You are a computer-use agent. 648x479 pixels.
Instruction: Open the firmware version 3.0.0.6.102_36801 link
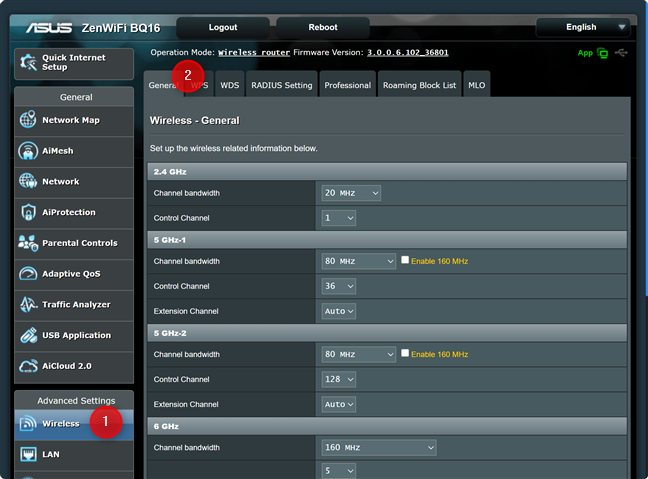pos(407,52)
